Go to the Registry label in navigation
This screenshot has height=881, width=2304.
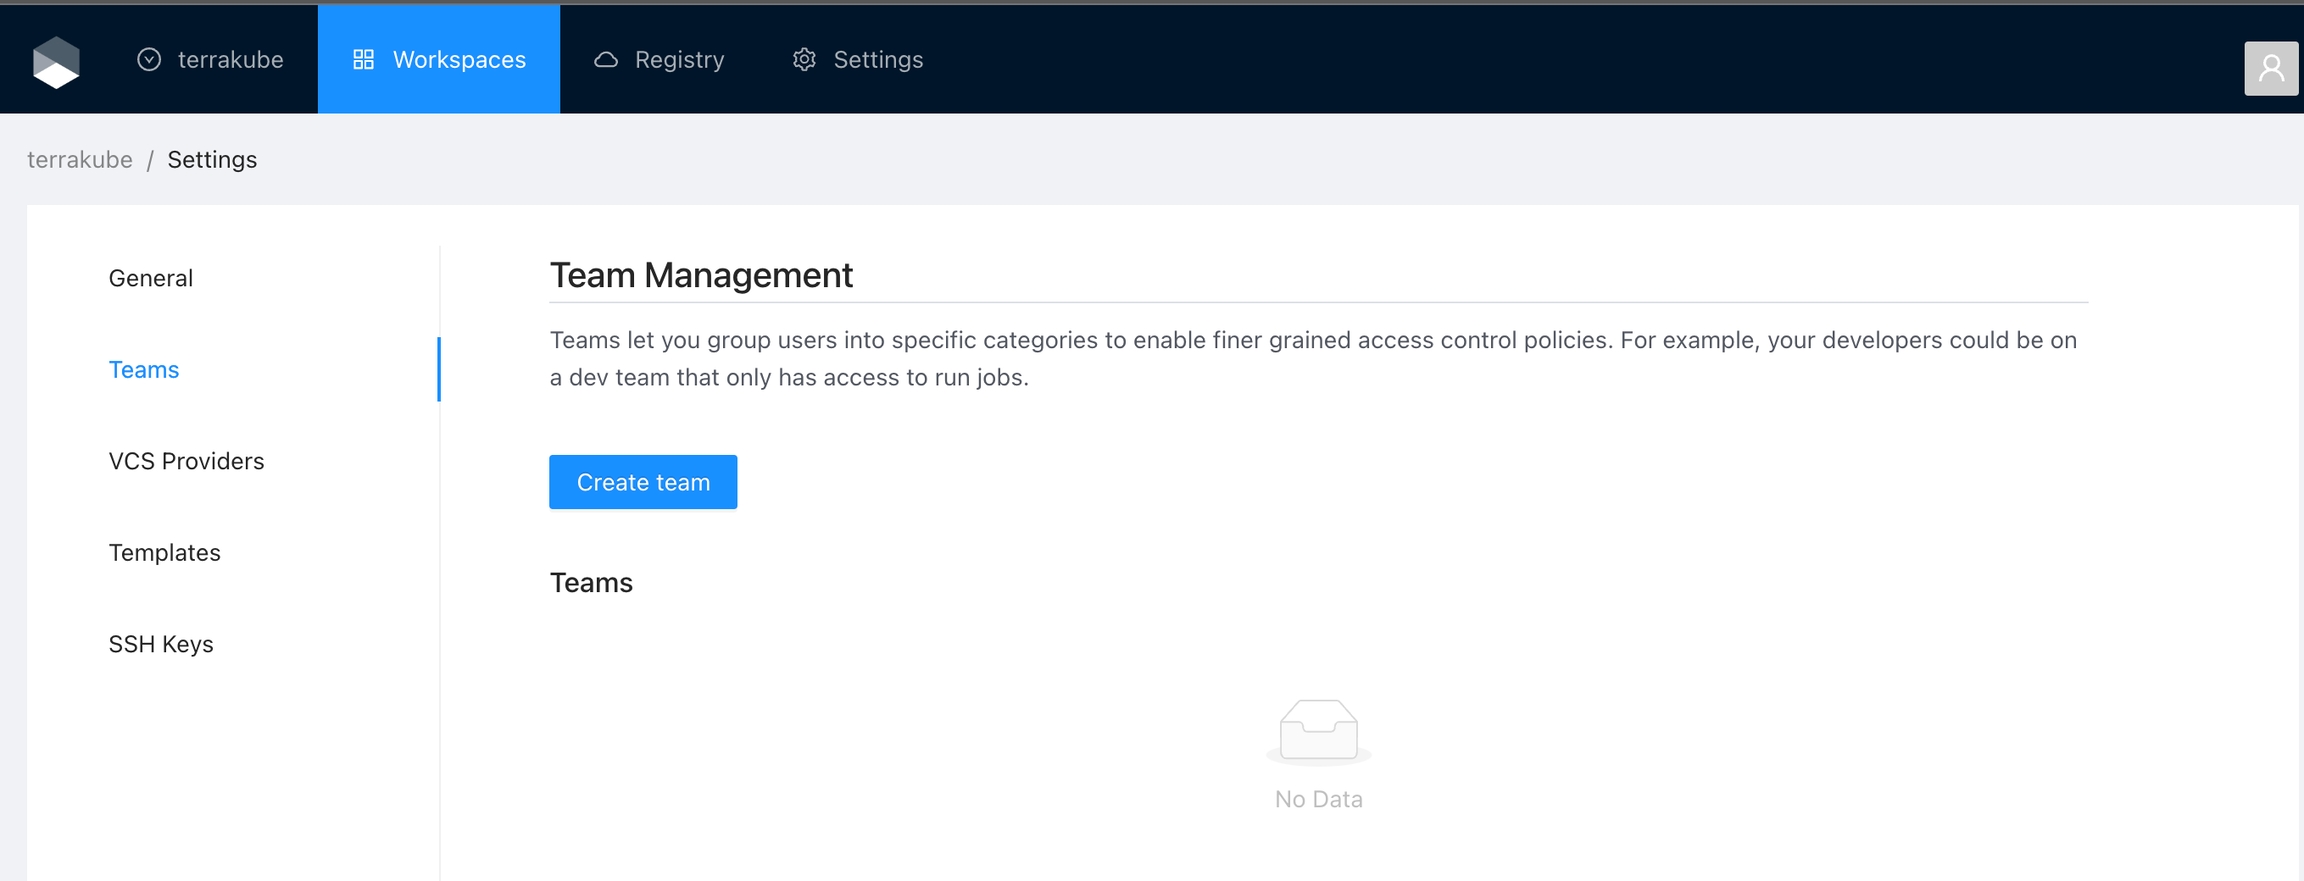click(679, 60)
